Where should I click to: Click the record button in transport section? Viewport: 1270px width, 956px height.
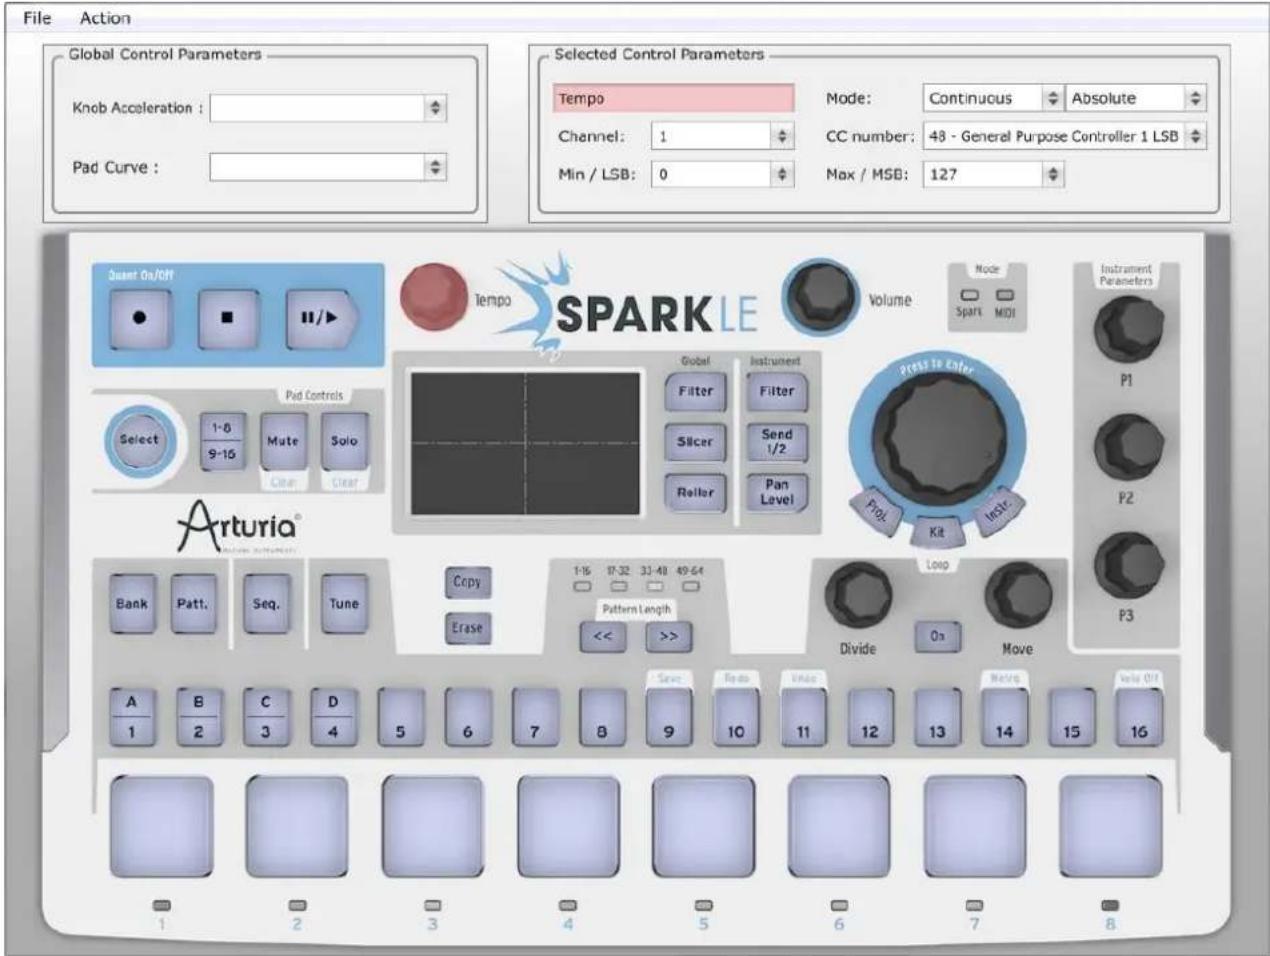pos(139,318)
